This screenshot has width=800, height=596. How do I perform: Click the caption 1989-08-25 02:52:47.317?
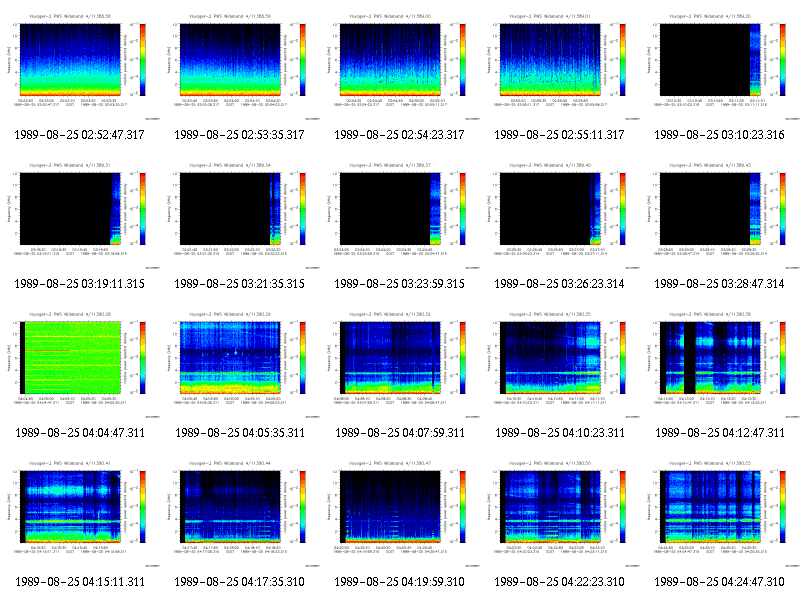click(80, 135)
